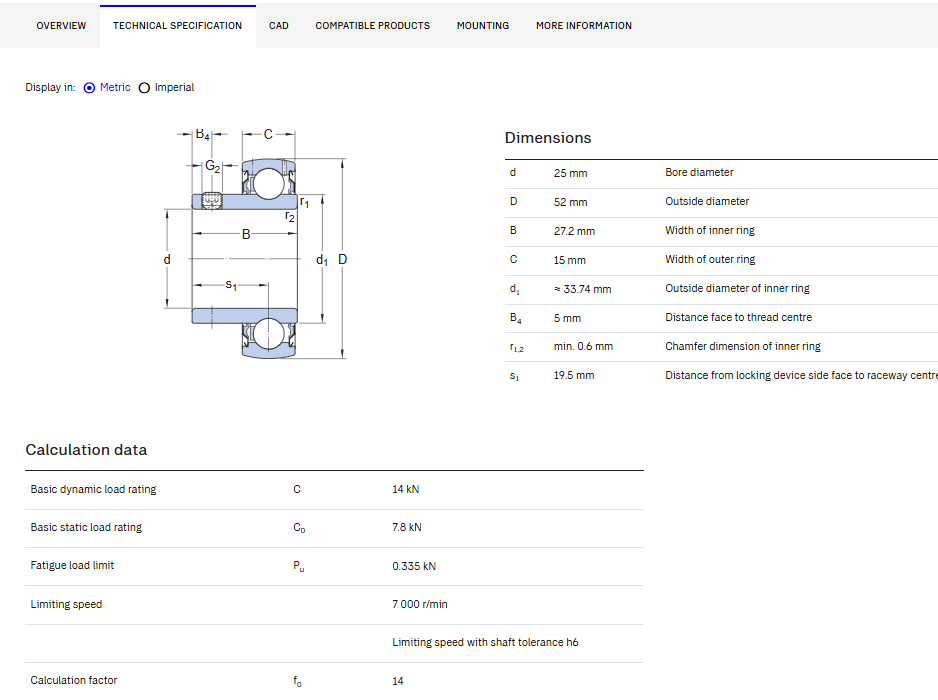This screenshot has width=938, height=700.
Task: Click the 'Limiting speed' row label
Action: 66,604
